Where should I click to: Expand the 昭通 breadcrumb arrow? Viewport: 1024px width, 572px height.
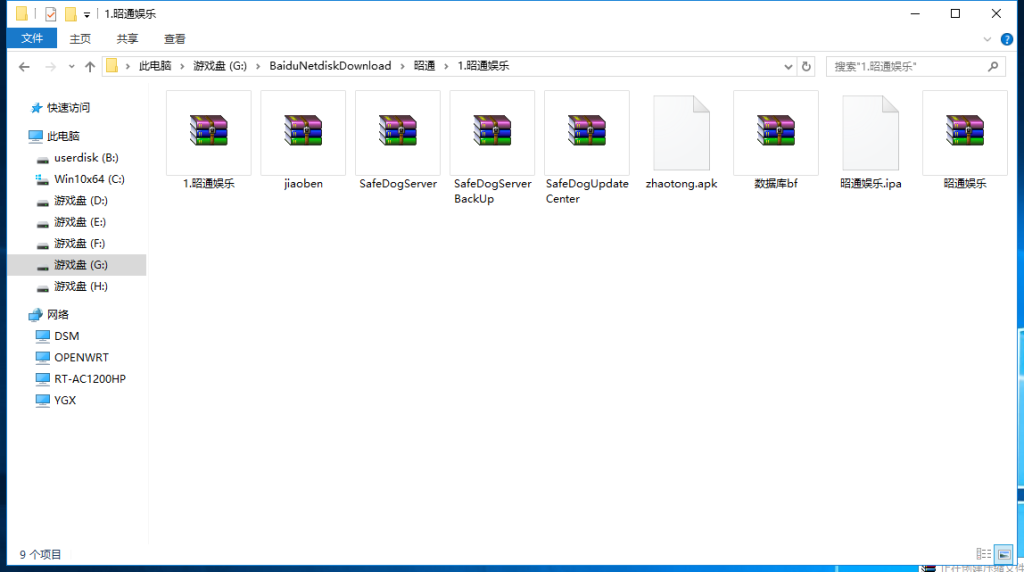(x=446, y=67)
